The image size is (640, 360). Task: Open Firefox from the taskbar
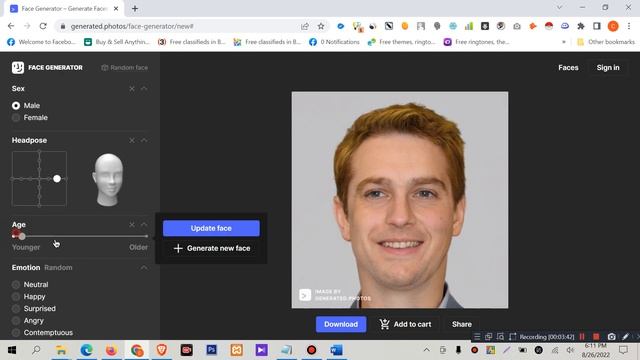pos(111,350)
